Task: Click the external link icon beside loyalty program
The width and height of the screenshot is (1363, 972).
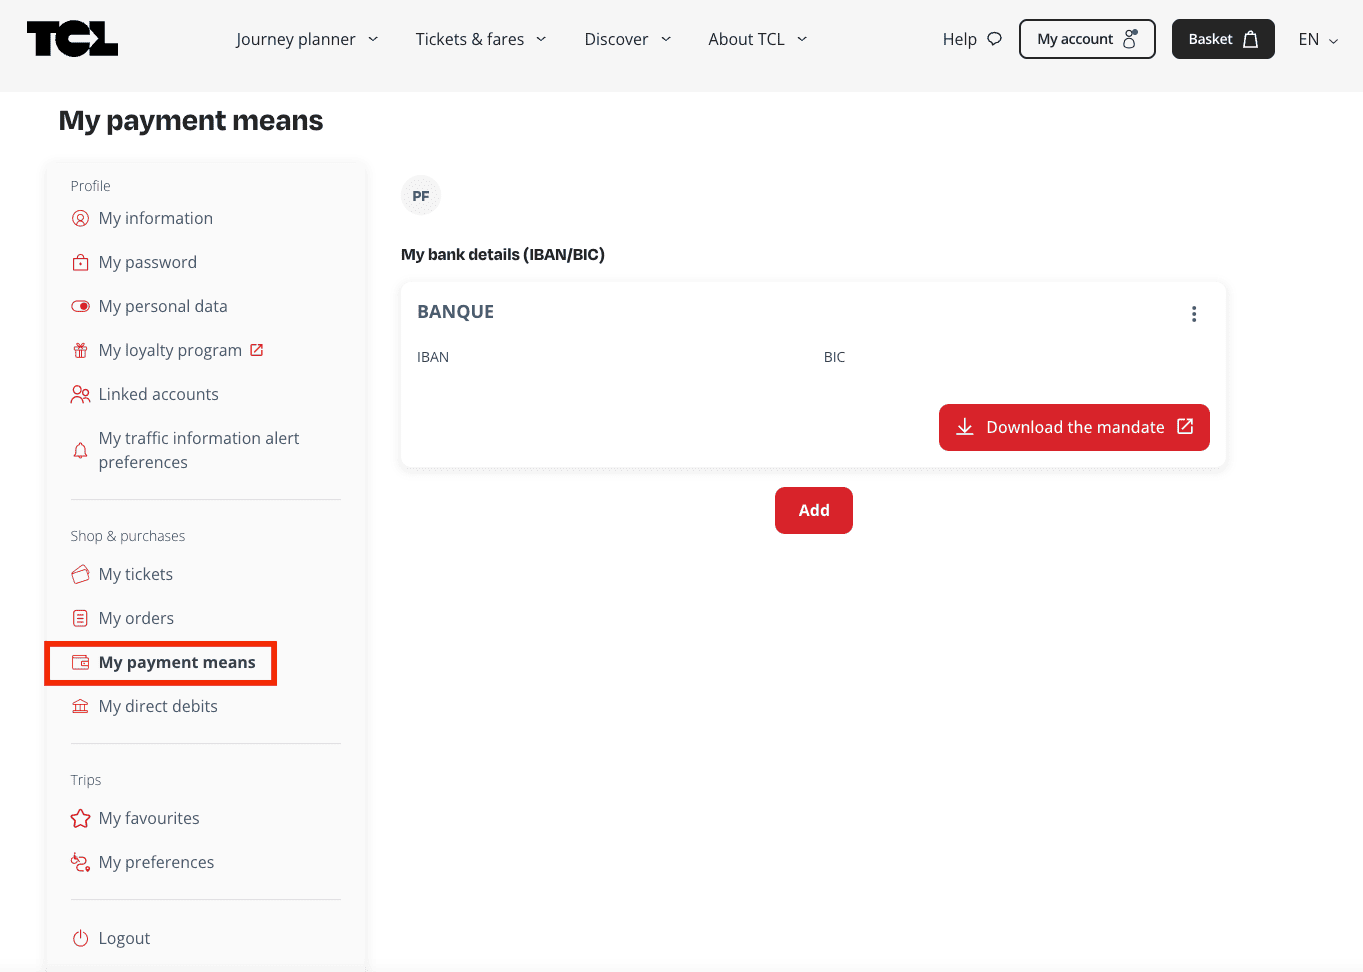Action: click(x=257, y=350)
